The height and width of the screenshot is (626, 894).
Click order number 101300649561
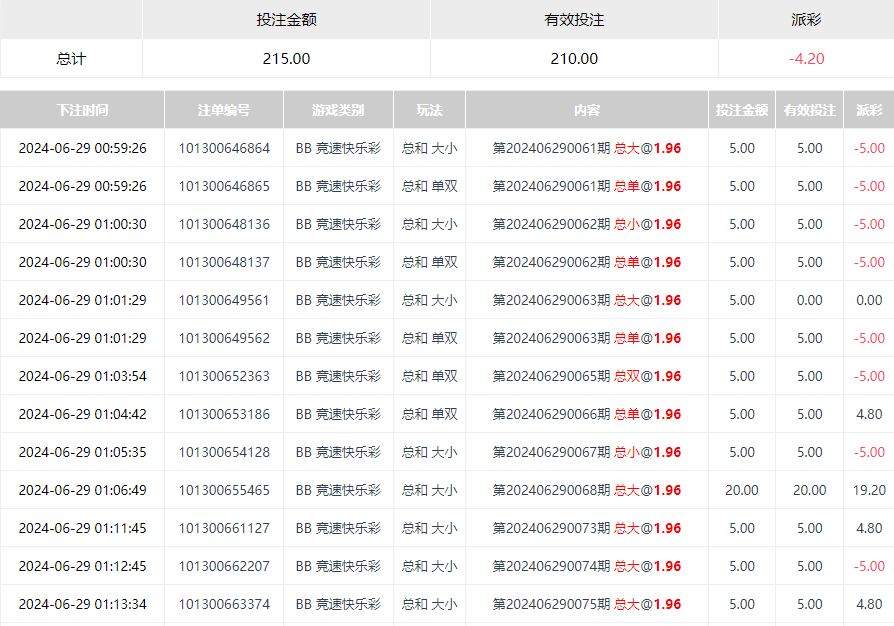click(224, 300)
